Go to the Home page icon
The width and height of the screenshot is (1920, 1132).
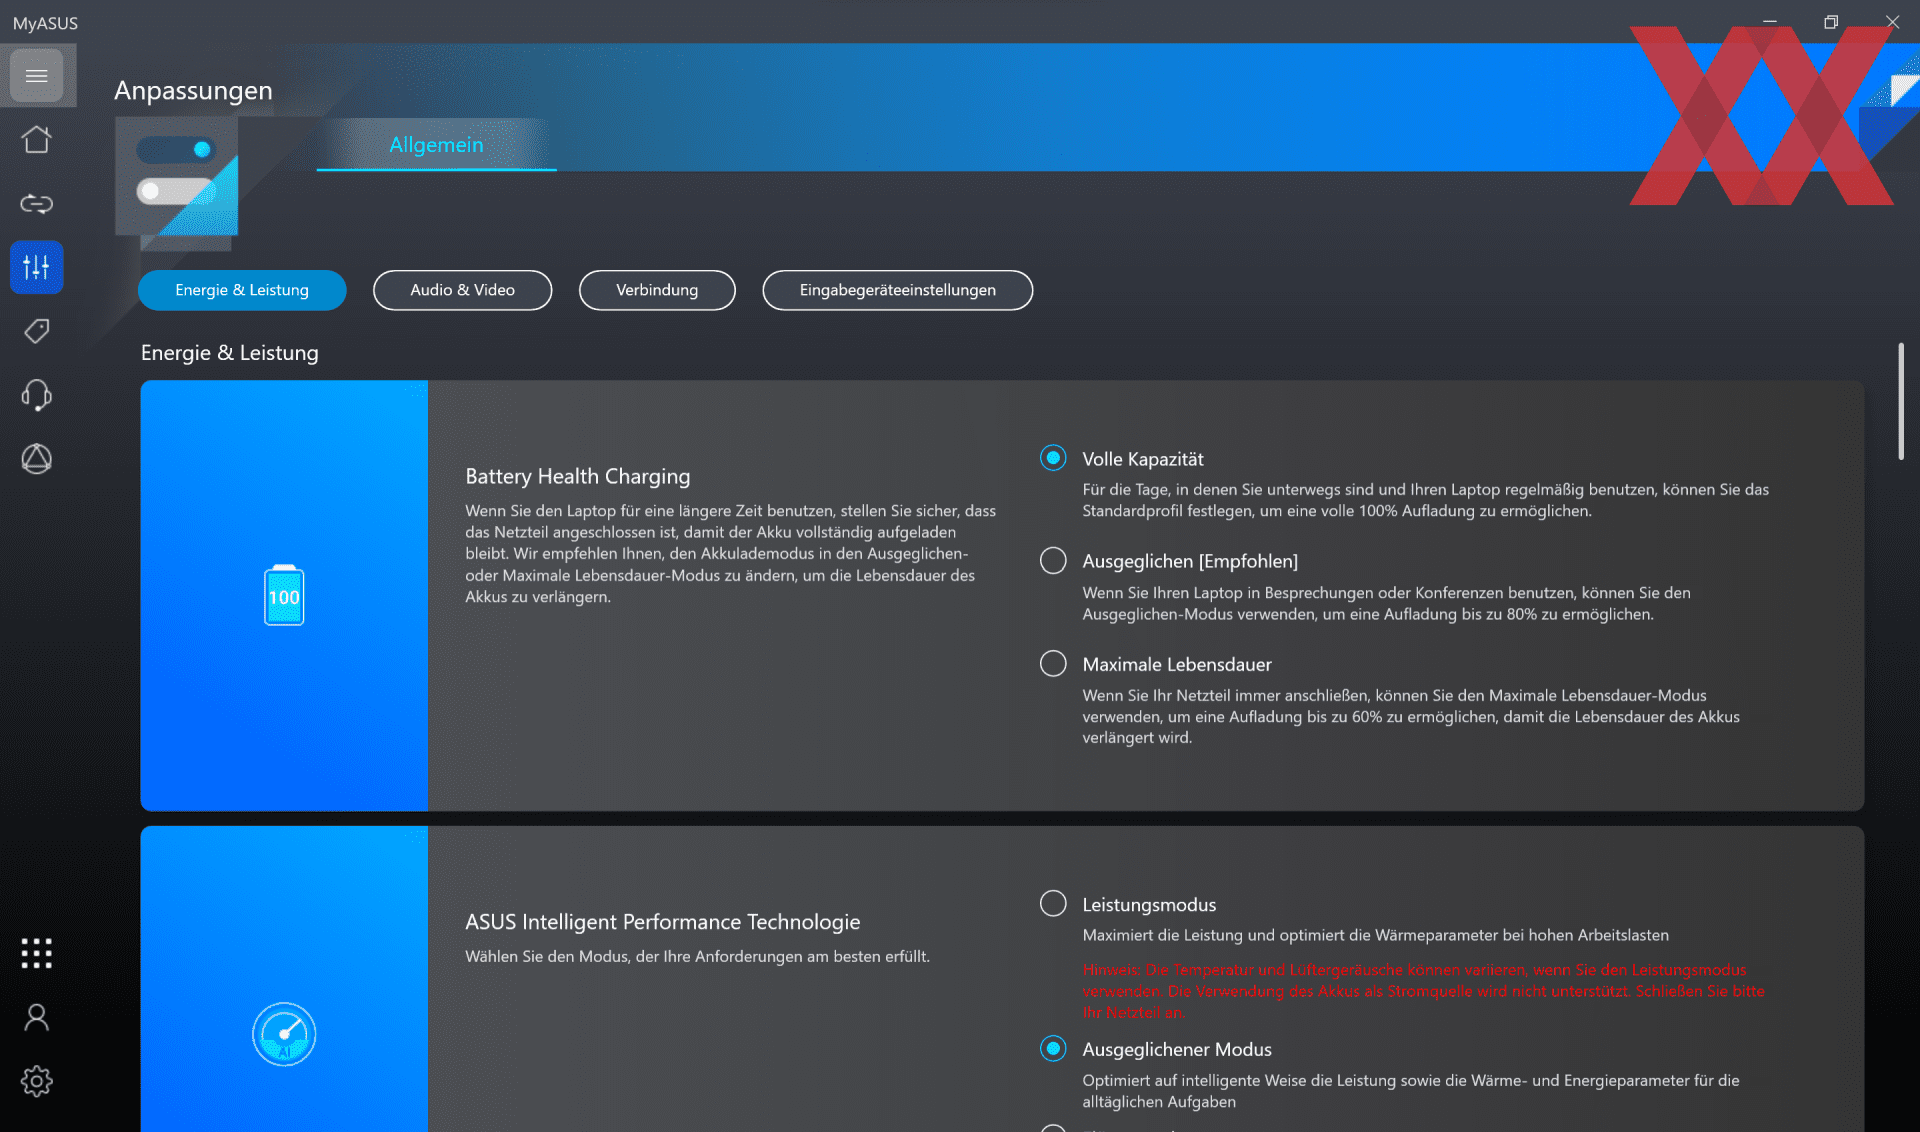pos(37,140)
